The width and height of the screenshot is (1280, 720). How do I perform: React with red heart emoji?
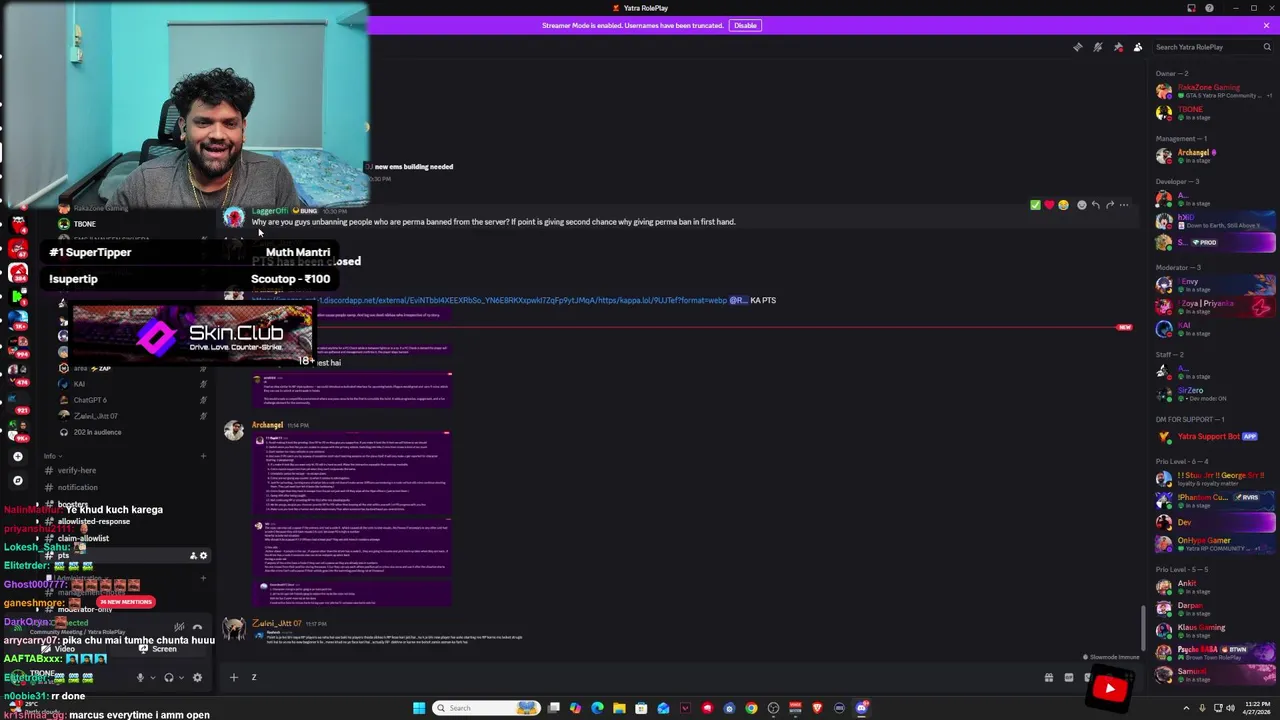1049,205
